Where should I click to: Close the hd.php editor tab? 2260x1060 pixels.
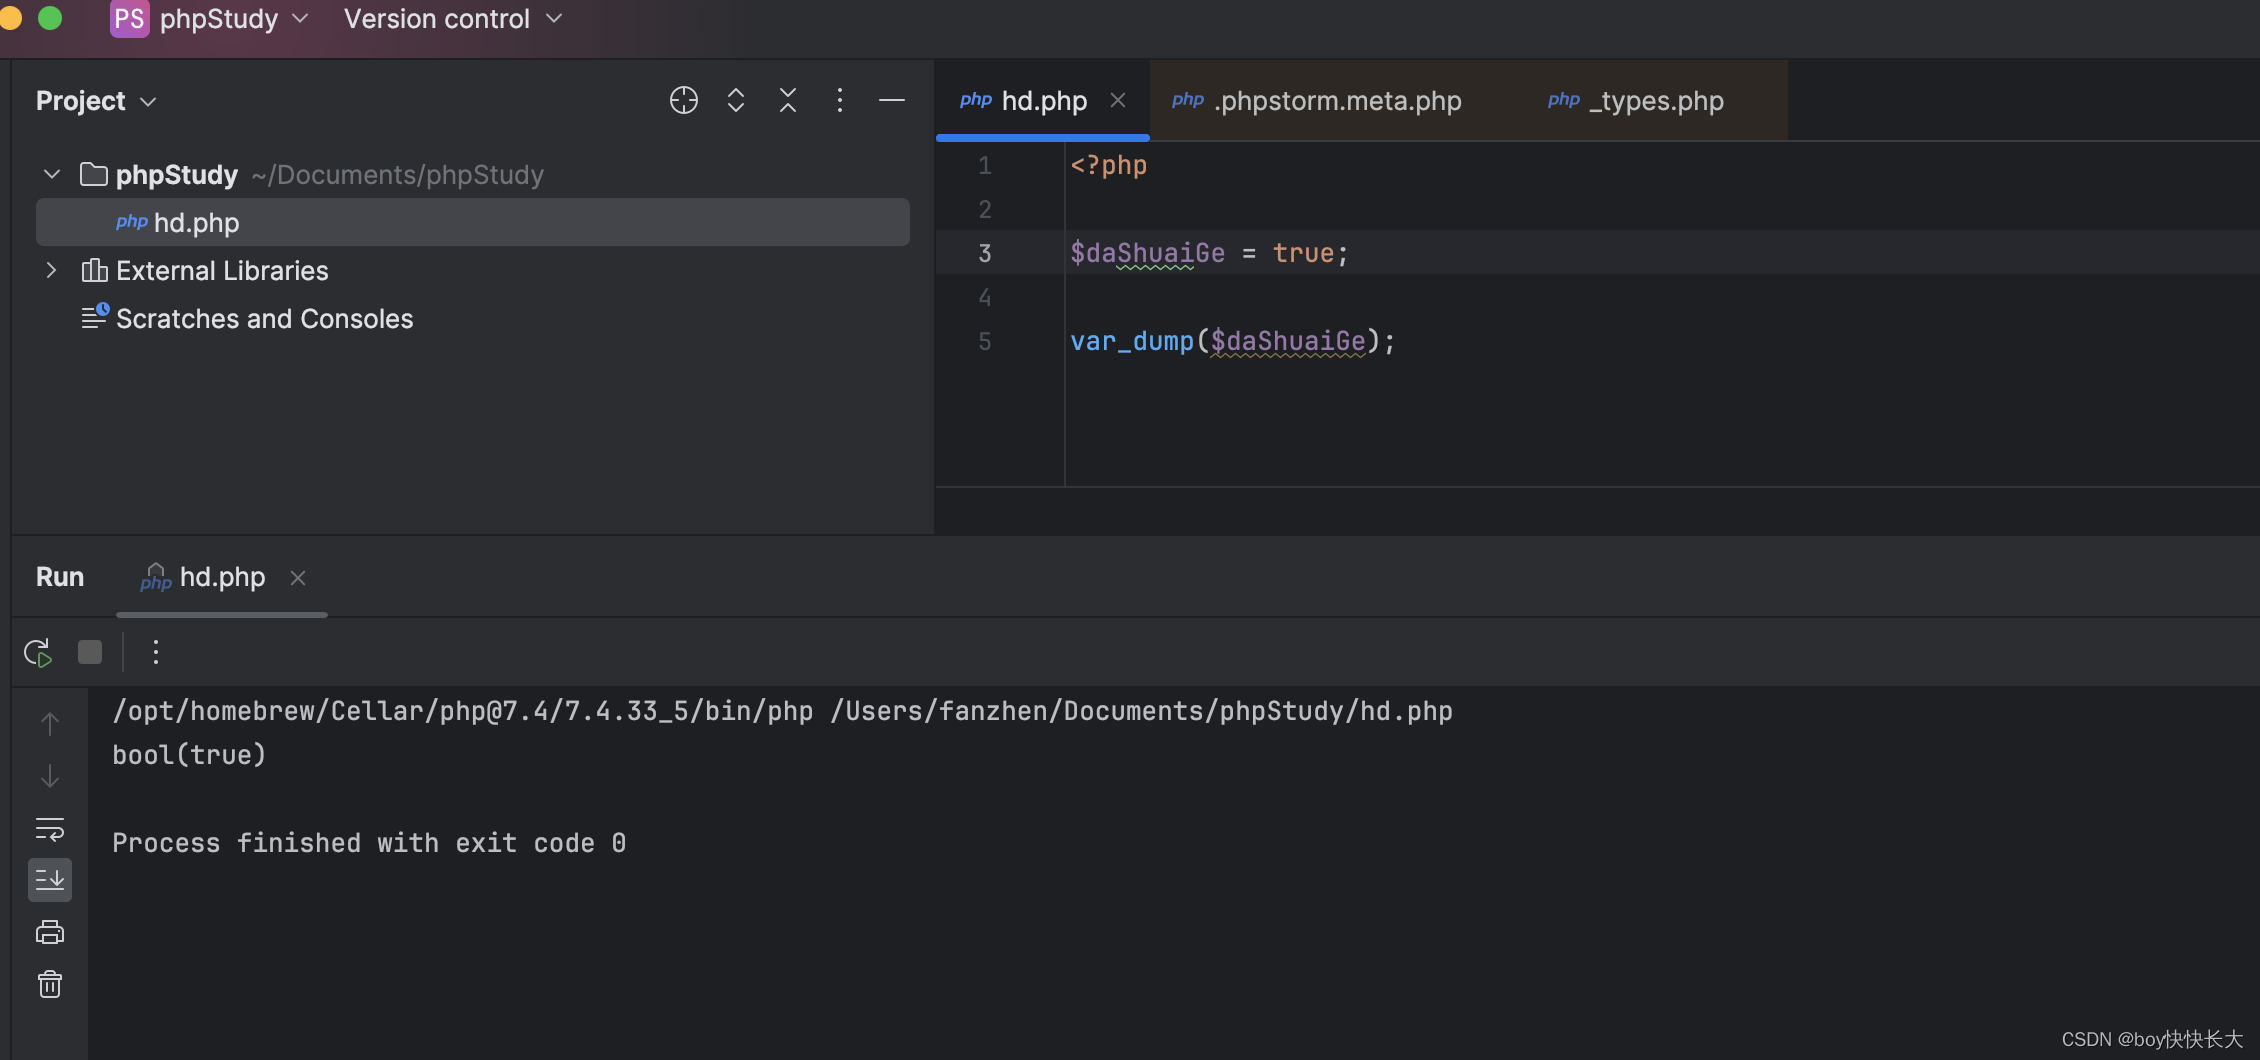pyautogui.click(x=1118, y=100)
